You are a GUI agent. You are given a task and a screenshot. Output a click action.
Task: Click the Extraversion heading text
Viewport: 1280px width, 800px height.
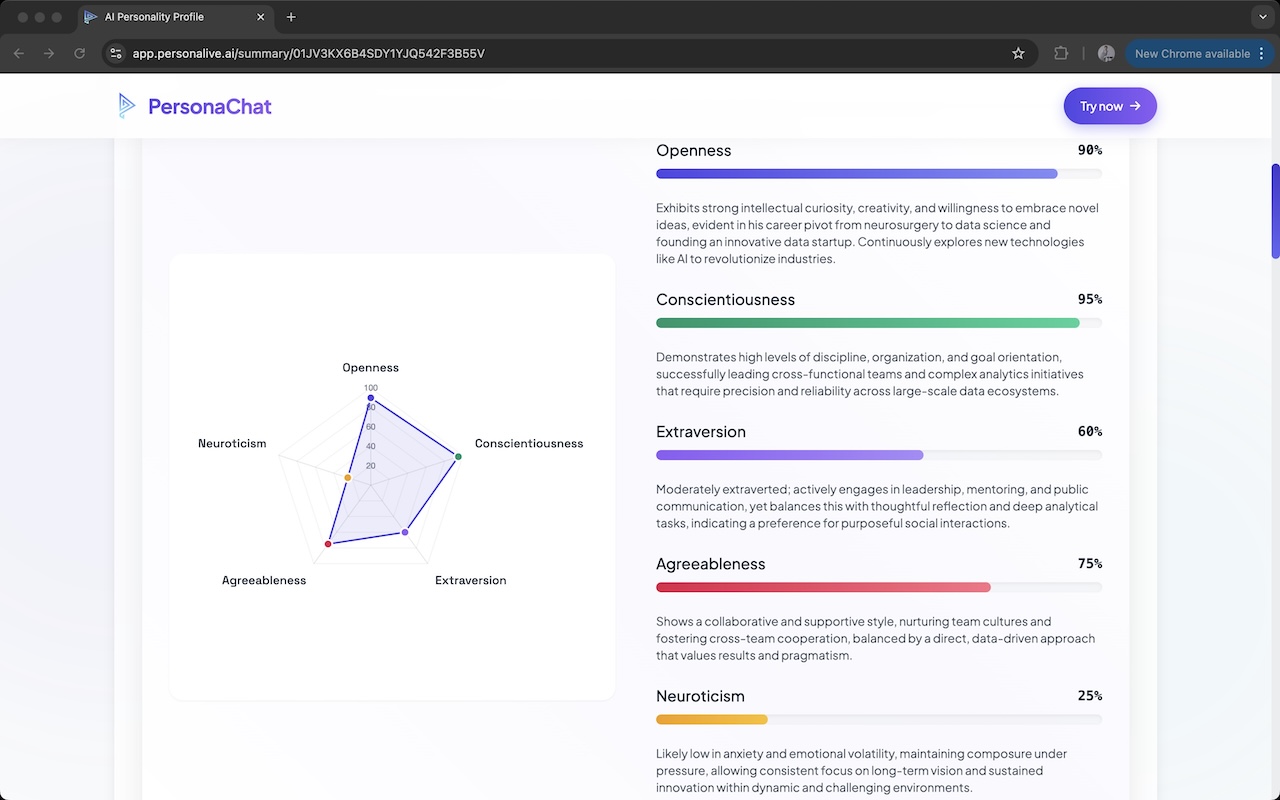pyautogui.click(x=701, y=431)
